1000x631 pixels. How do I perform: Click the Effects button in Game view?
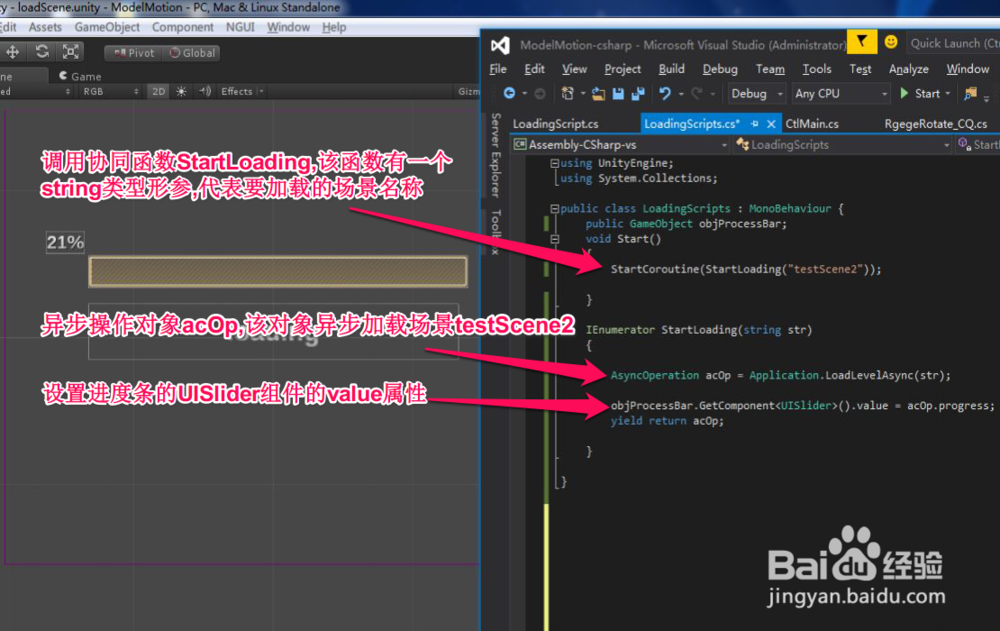pyautogui.click(x=236, y=91)
